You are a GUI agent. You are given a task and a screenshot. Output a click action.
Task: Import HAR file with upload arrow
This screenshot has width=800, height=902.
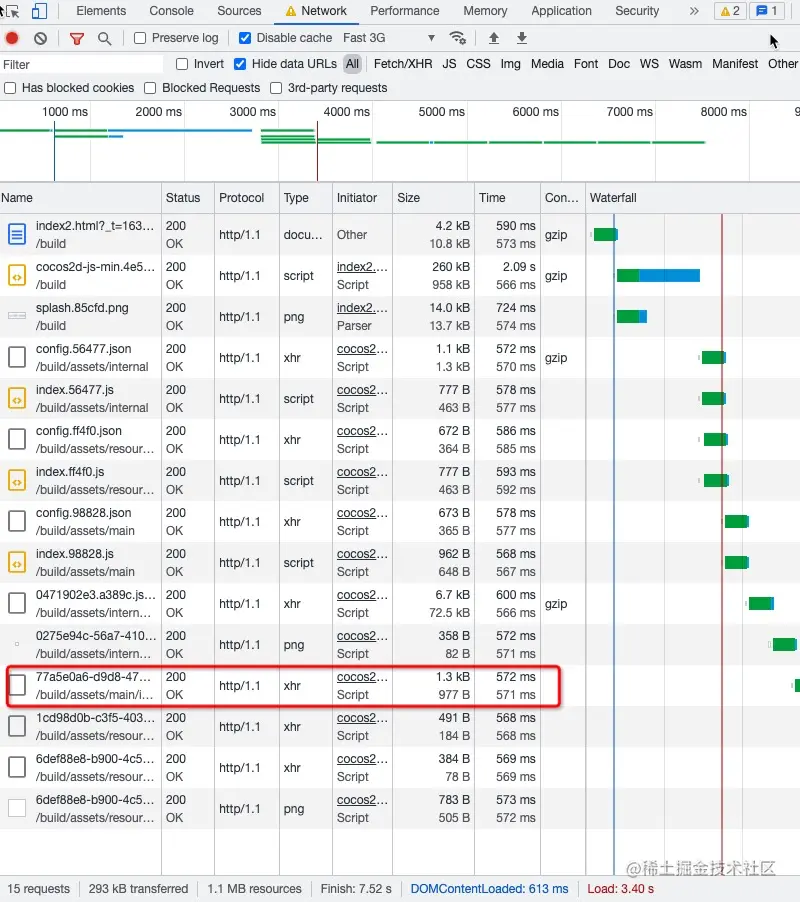[493, 38]
